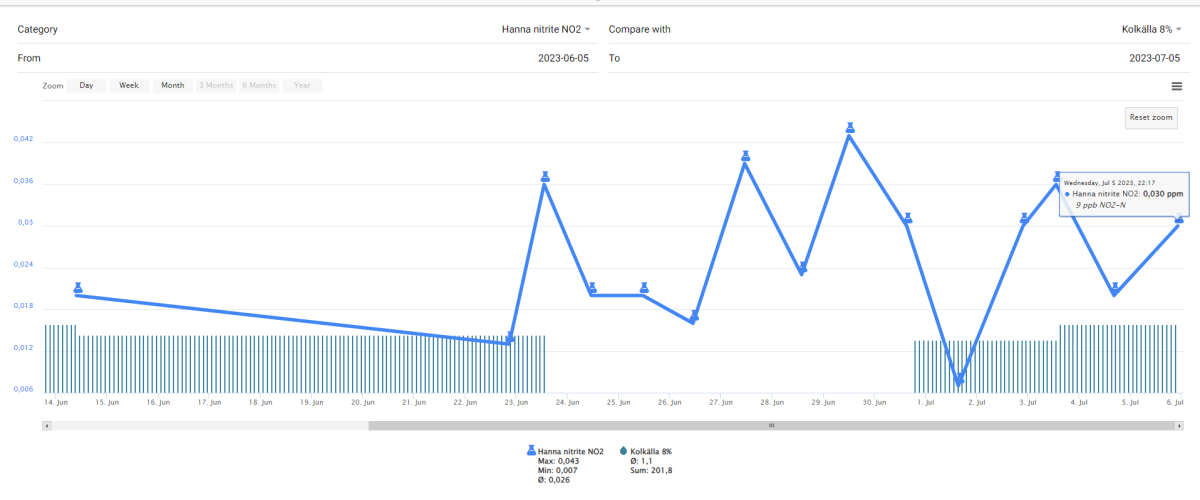Click the data point marker near 14. Jun

[78, 288]
